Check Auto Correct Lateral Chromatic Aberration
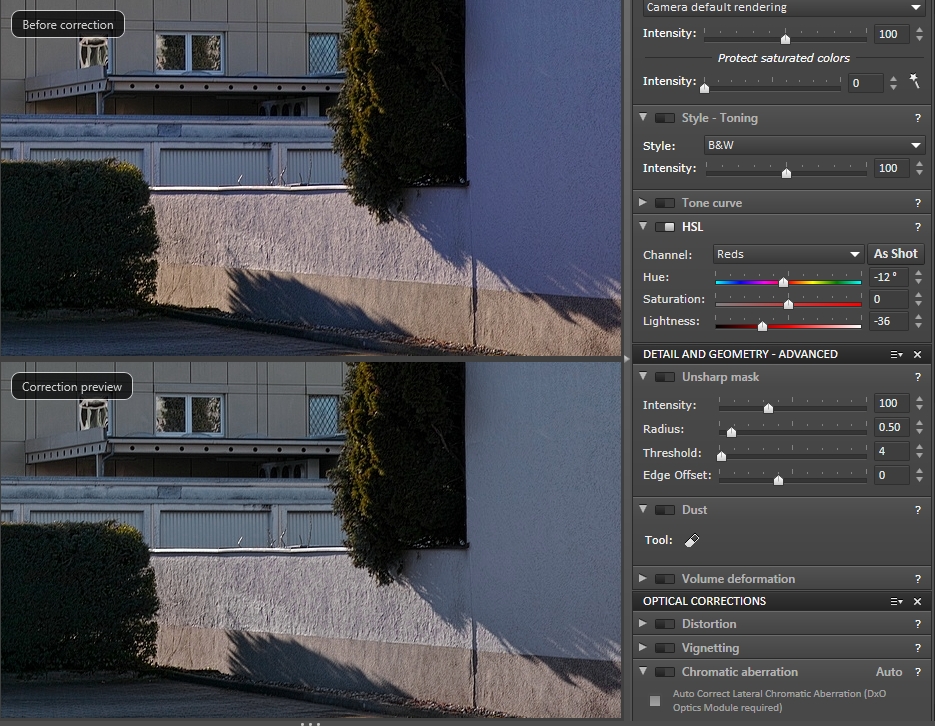 click(655, 701)
